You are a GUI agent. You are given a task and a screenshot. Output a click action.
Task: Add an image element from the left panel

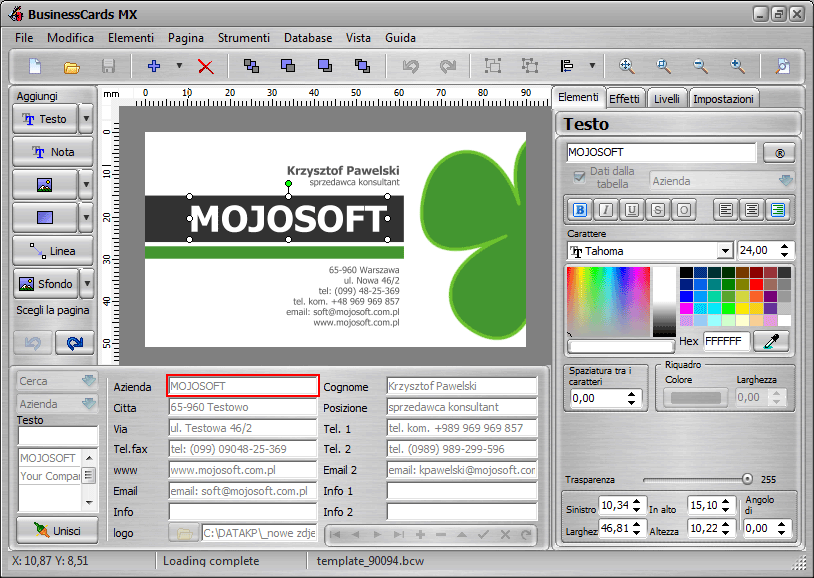[45, 184]
